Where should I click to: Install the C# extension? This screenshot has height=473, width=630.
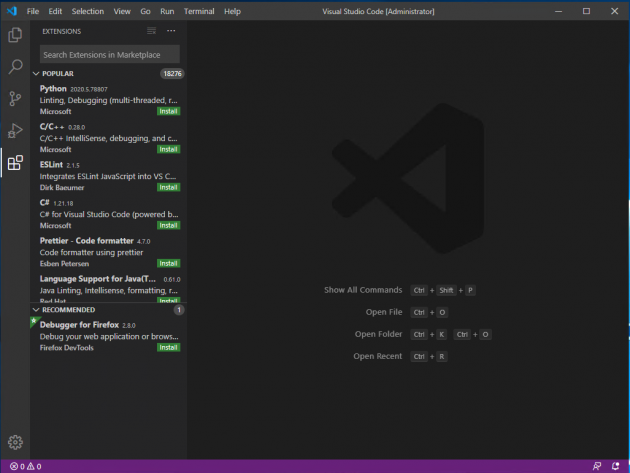pos(168,225)
